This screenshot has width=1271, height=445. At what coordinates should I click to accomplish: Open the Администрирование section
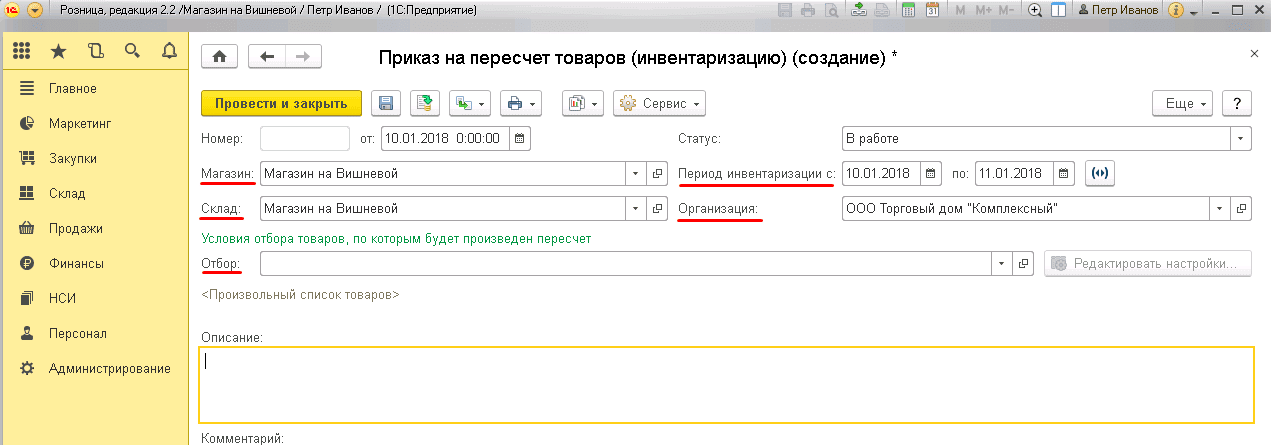[x=109, y=368]
